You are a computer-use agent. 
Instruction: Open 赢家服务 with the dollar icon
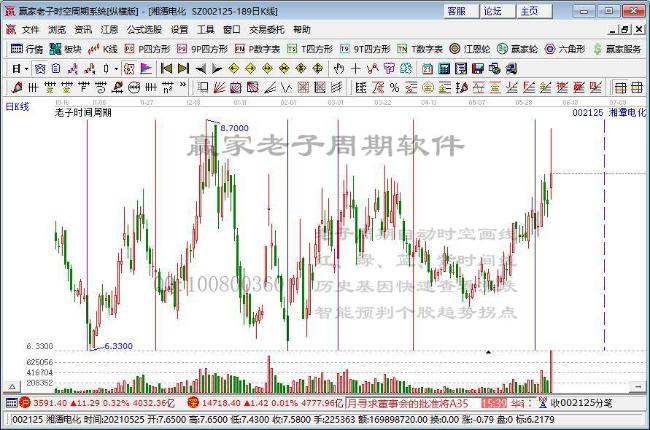617,49
